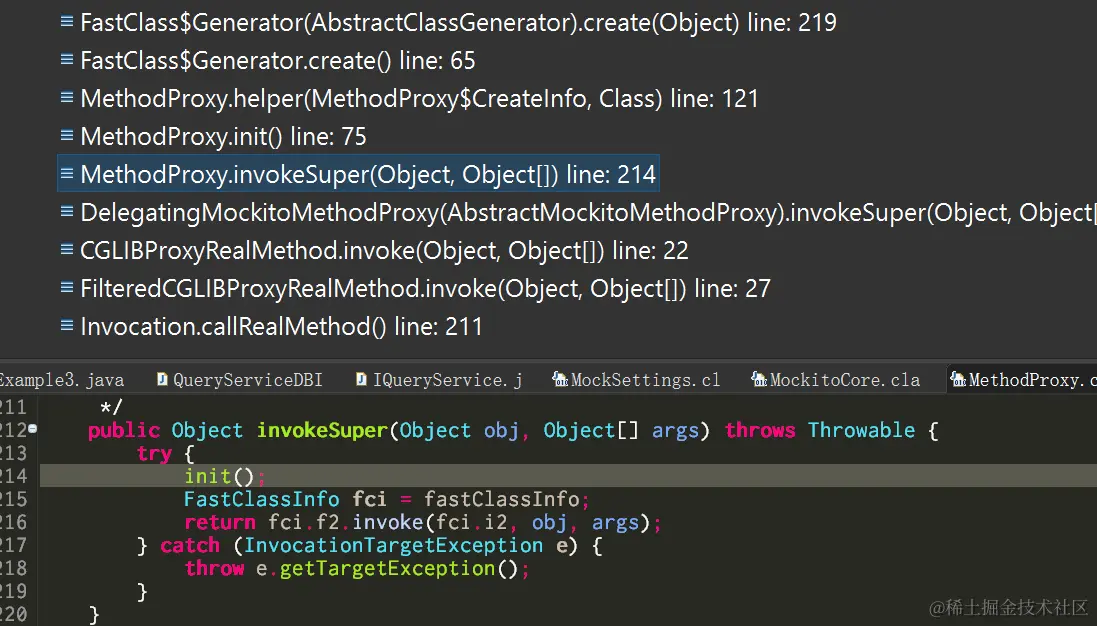Click class file icon on MethodProxy tab

[958, 379]
